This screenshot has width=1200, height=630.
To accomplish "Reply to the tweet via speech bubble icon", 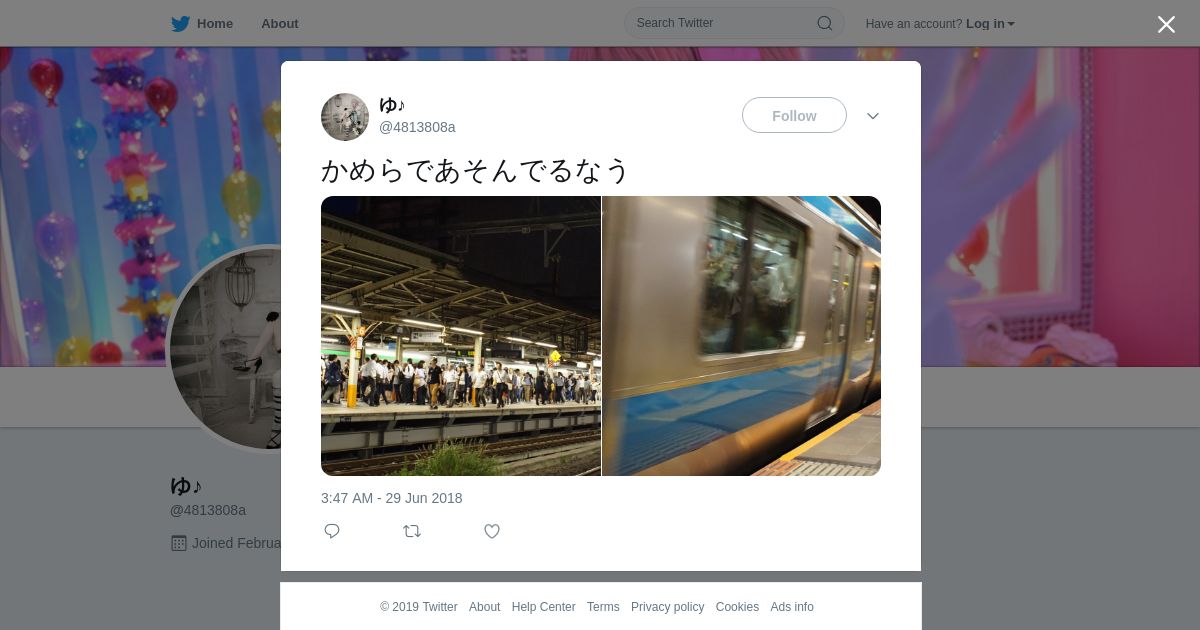I will click(x=332, y=531).
